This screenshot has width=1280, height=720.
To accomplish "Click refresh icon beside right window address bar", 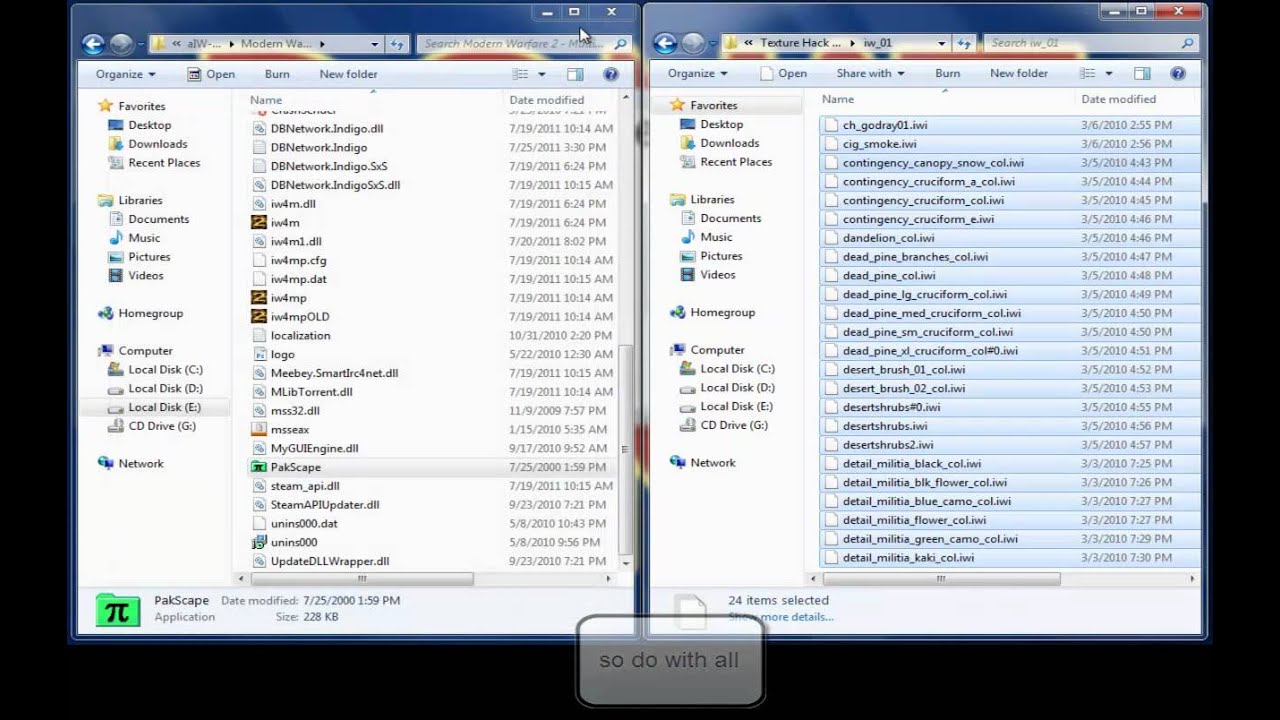I will 964,43.
